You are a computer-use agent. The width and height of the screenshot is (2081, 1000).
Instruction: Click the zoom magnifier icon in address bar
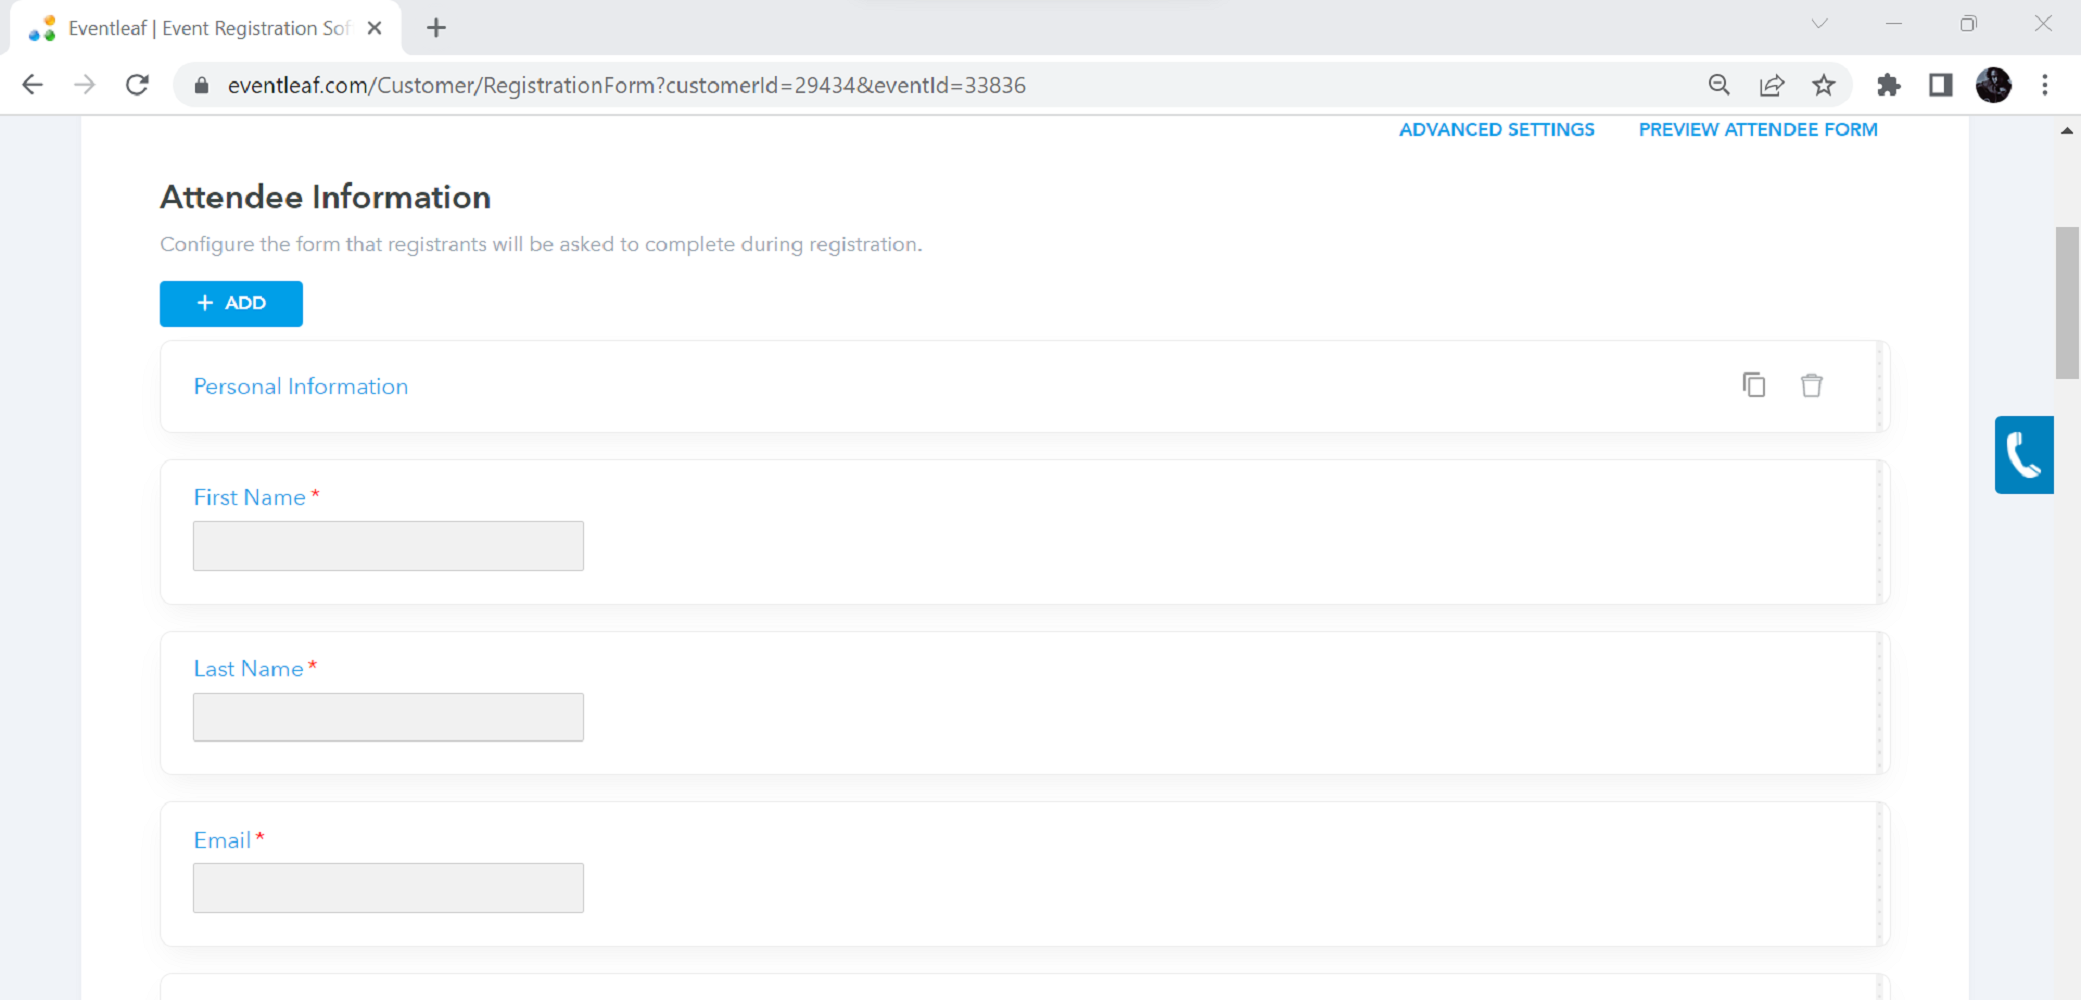[1719, 85]
